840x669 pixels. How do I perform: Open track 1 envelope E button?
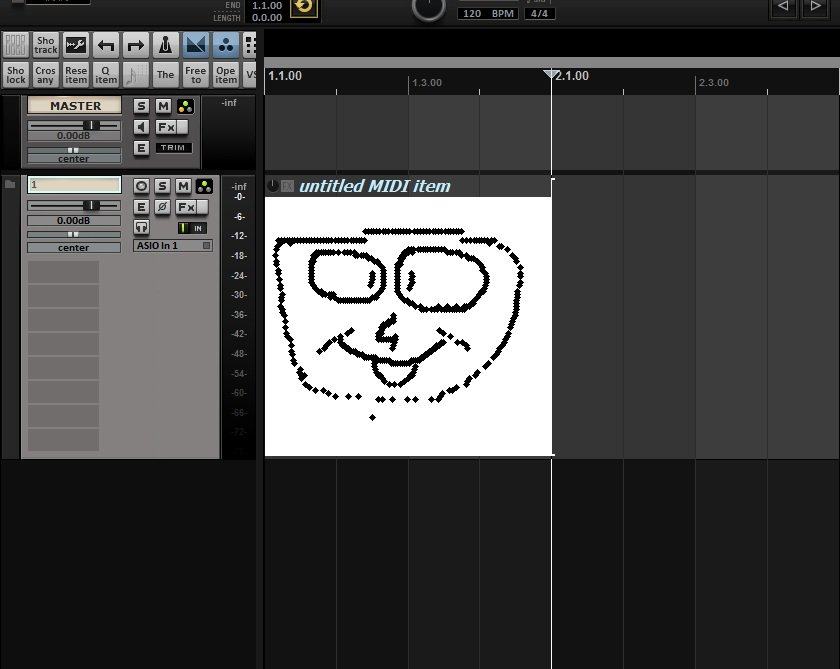tap(141, 207)
